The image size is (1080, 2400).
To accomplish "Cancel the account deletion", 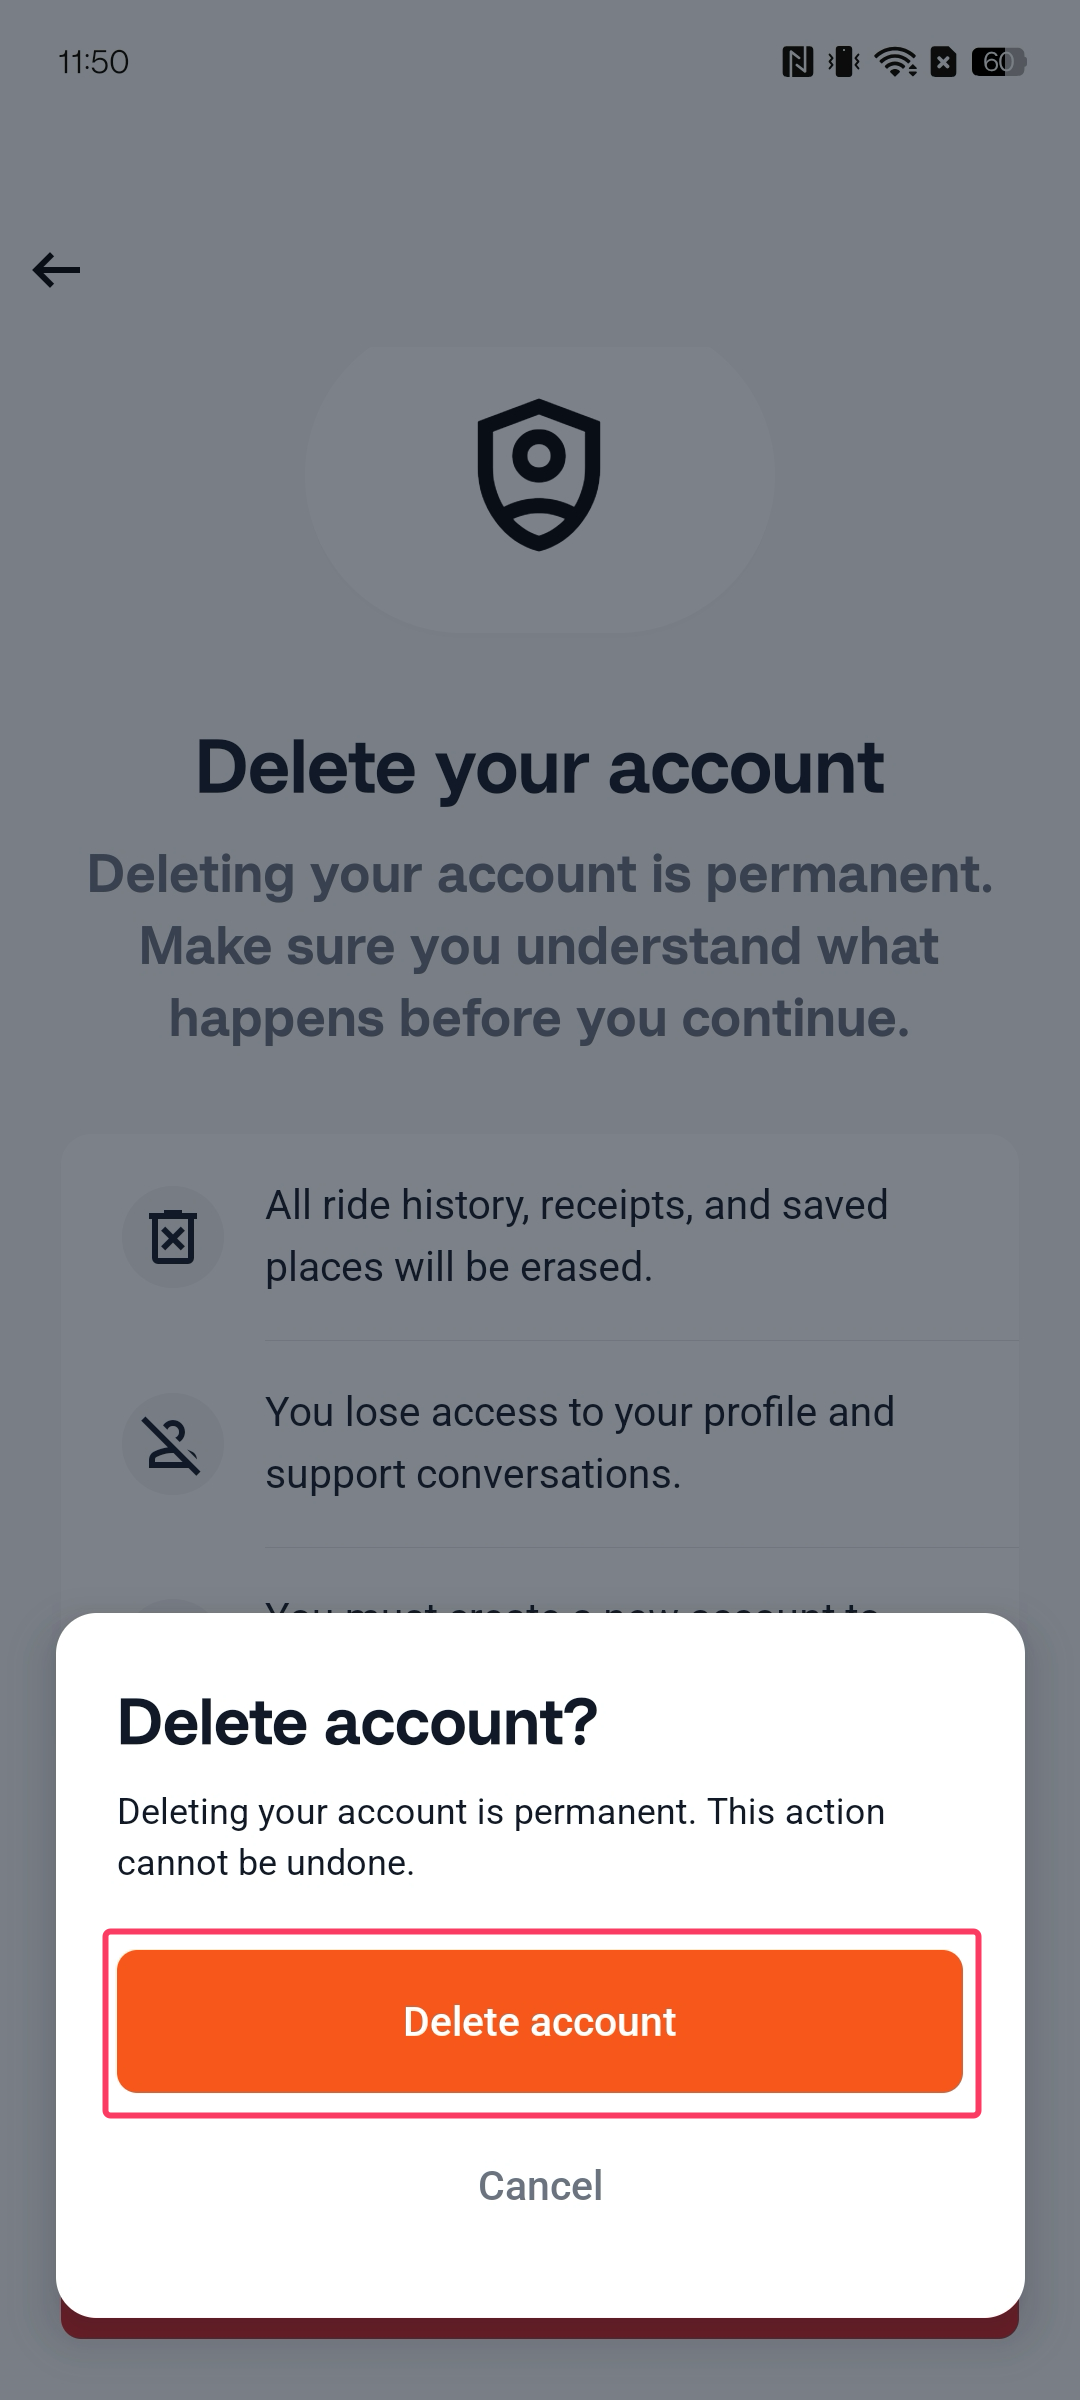I will (539, 2185).
